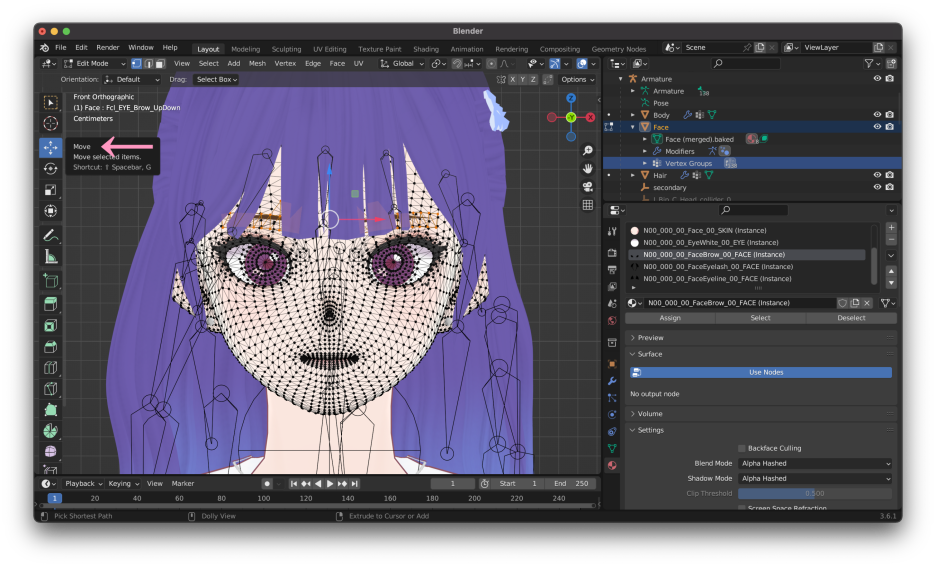
Task: Select the Measure tool
Action: point(51,257)
